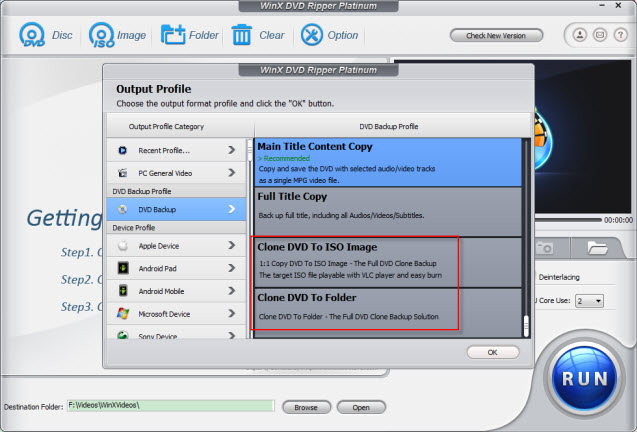Click the mail envelope icon

[x=600, y=35]
